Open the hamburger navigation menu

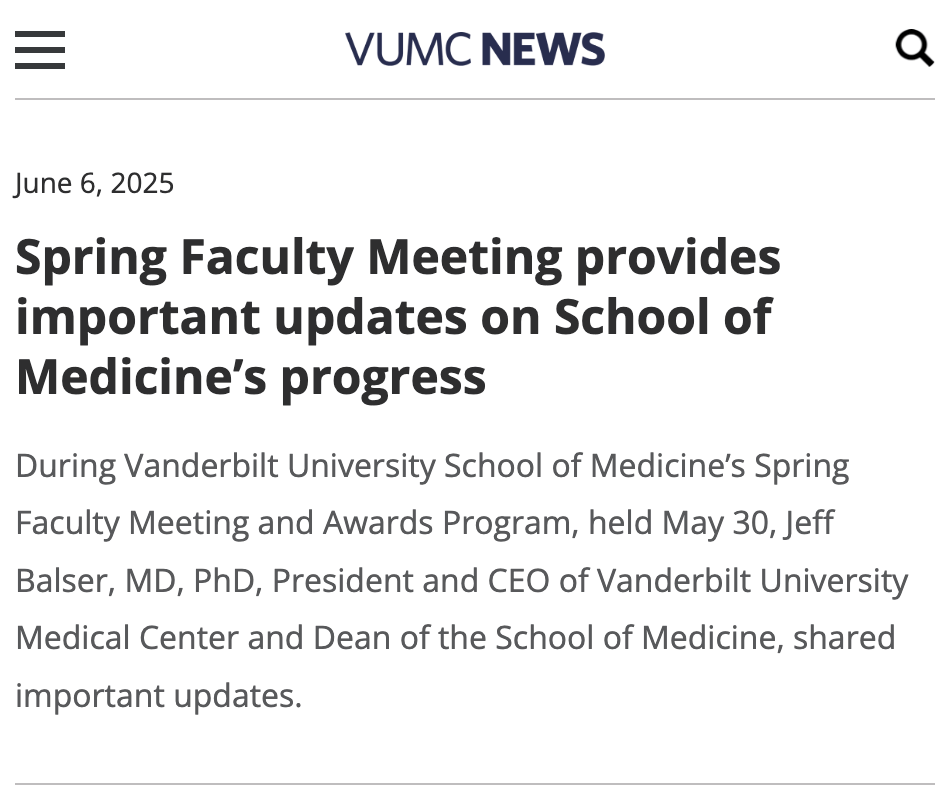click(40, 49)
